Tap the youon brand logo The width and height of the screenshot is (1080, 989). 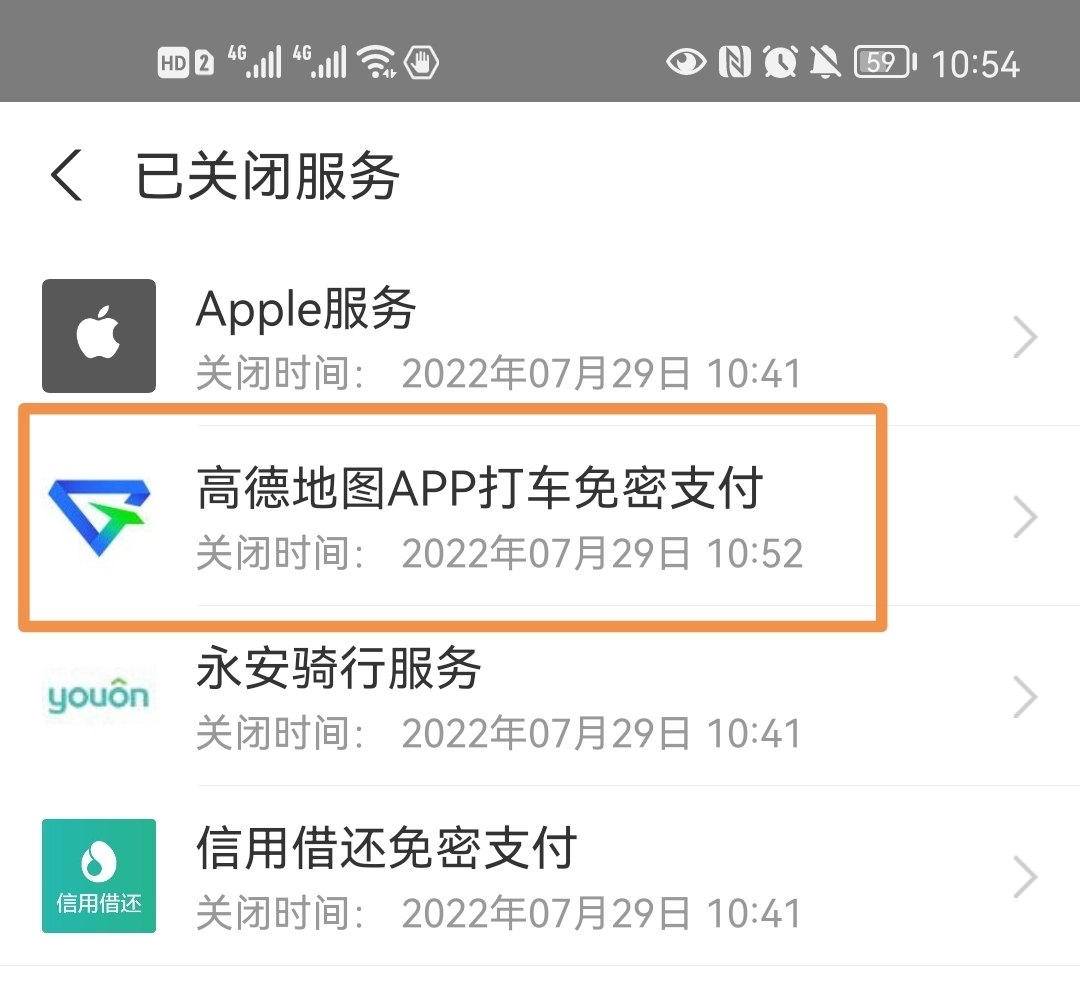(x=98, y=696)
